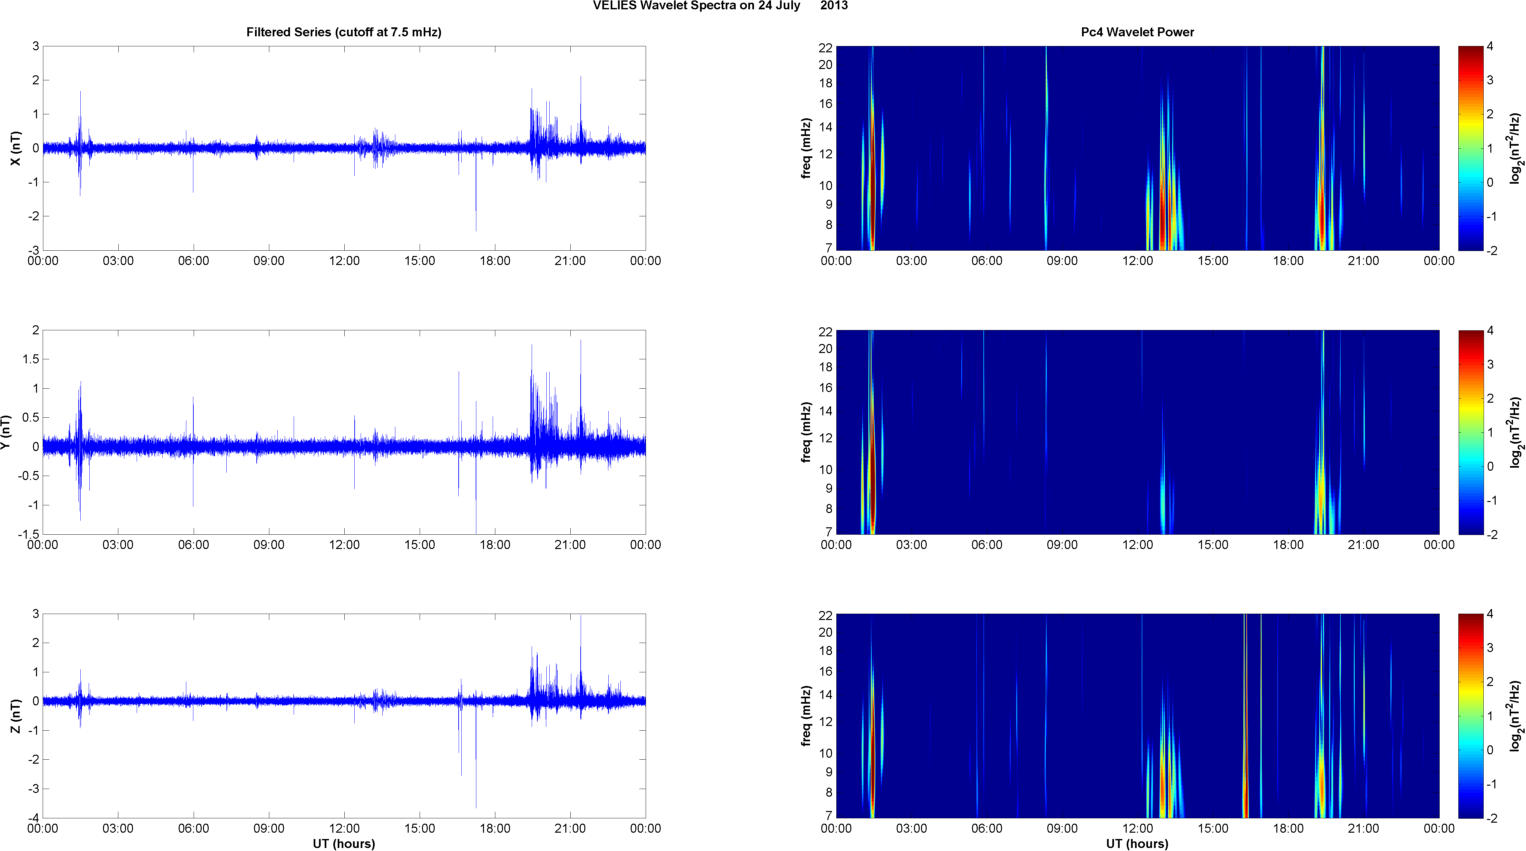Viewport: 1526px width, 851px height.
Task: Click the "-1.5" tick on the Y (nT) axis
Action: [x=29, y=535]
